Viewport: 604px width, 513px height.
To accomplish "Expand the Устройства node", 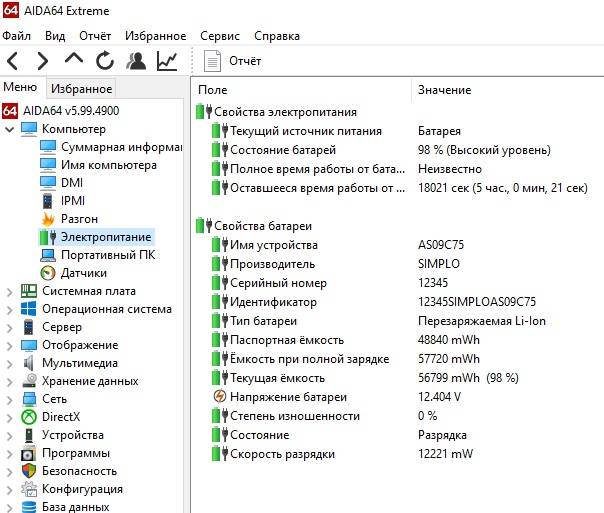I will click(x=10, y=436).
